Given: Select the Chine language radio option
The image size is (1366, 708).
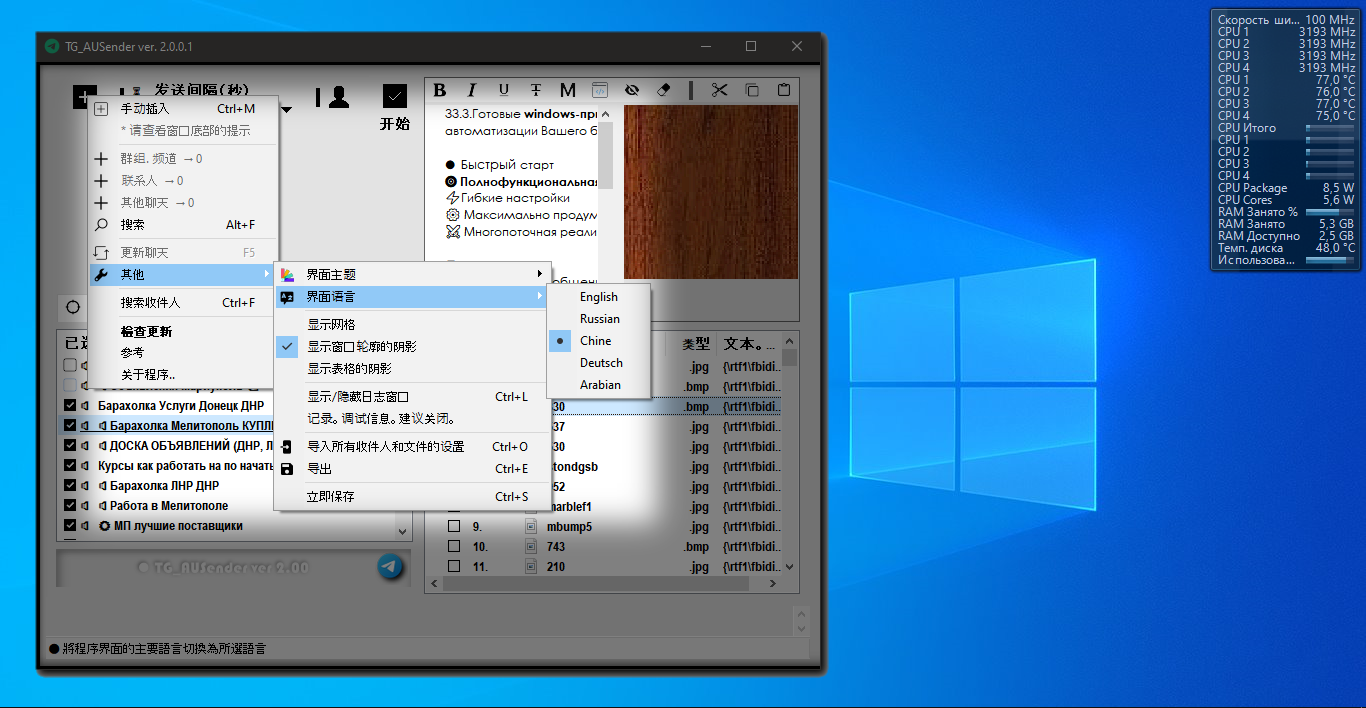Looking at the screenshot, I should point(595,341).
